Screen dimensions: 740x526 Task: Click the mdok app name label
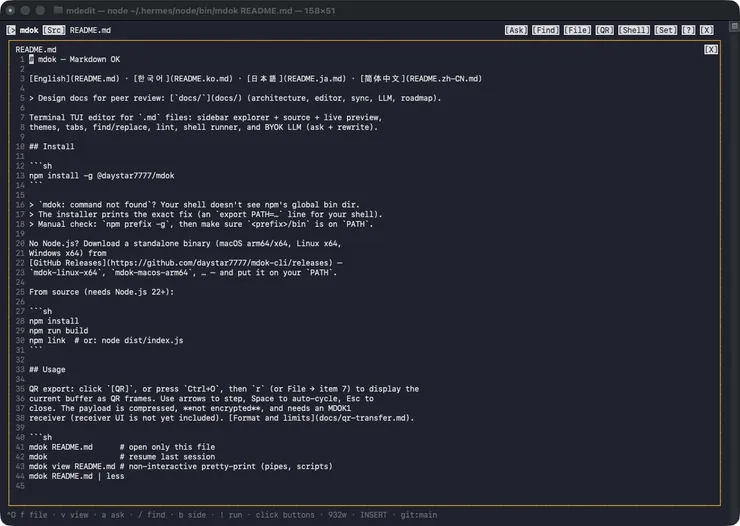click(x=29, y=30)
